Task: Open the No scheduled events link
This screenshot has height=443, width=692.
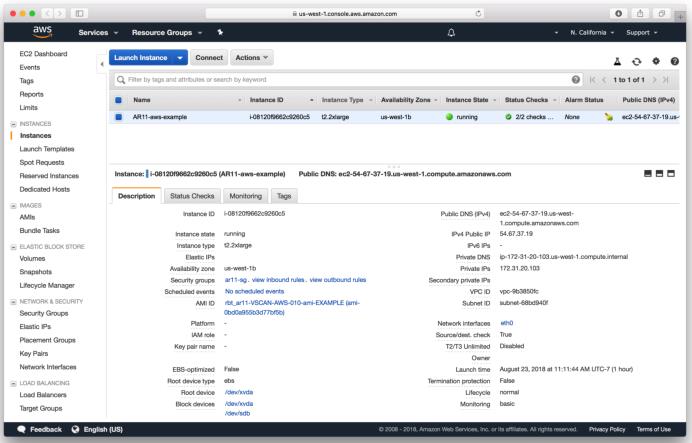Action: click(x=254, y=291)
